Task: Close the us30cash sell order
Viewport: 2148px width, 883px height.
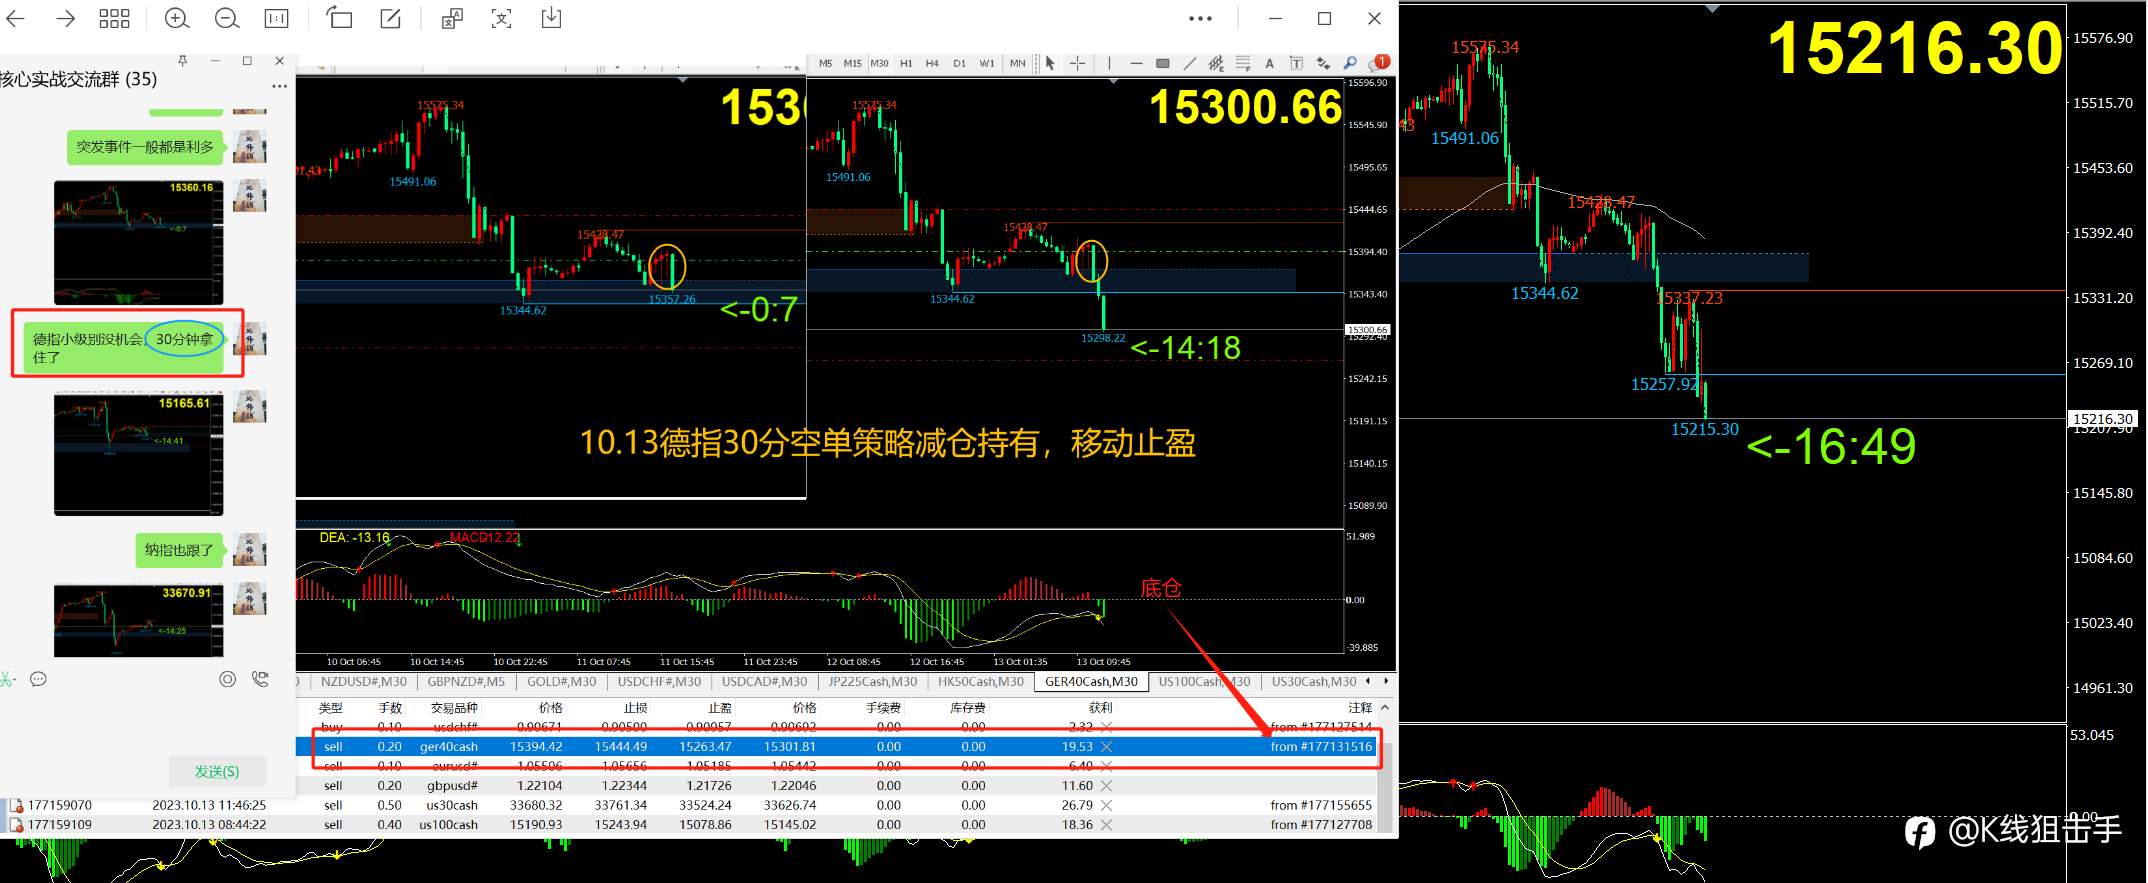Action: click(1106, 806)
